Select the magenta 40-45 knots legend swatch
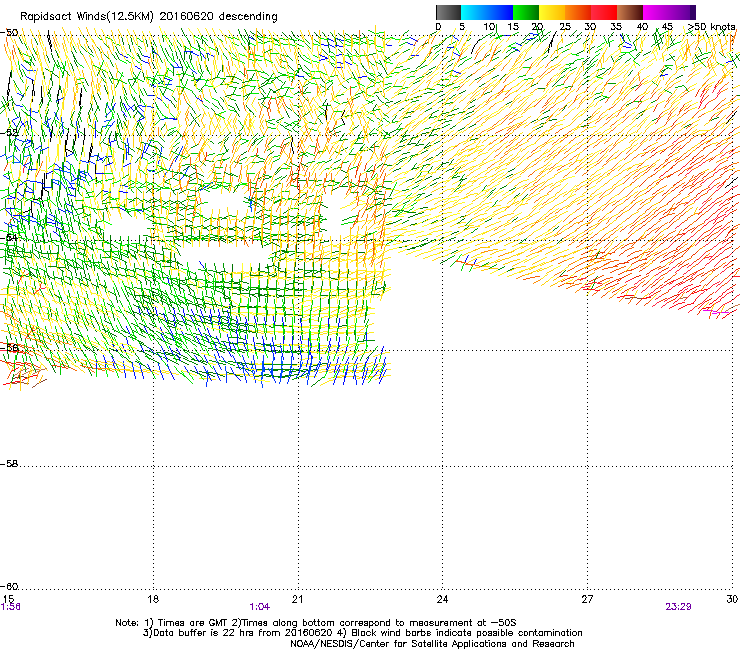The height and width of the screenshot is (650, 740). point(656,12)
